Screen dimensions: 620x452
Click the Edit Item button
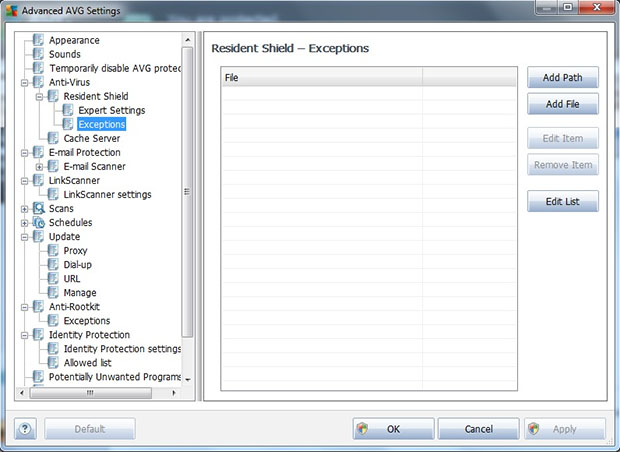[563, 138]
